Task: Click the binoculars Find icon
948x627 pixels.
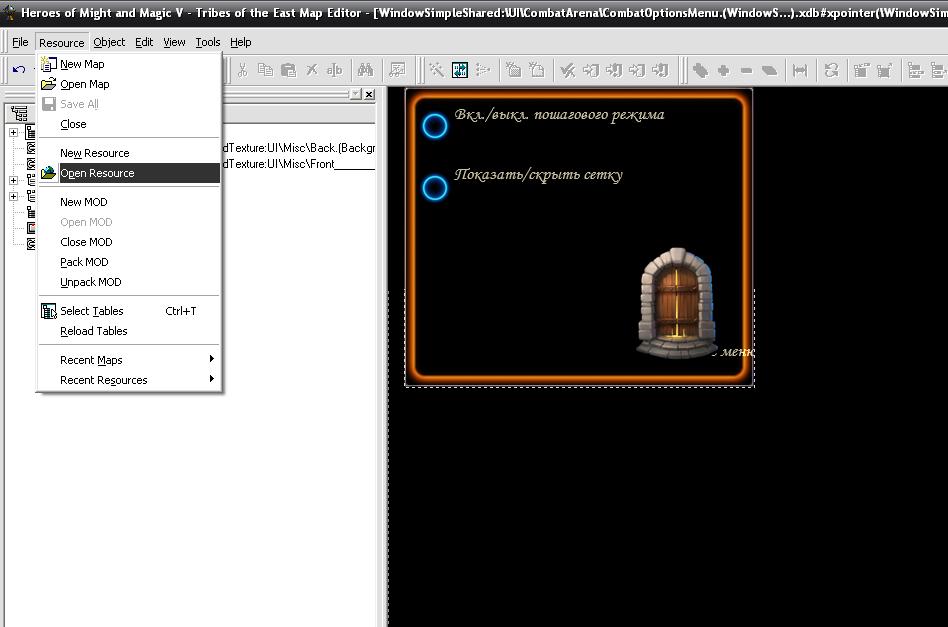Action: click(365, 70)
